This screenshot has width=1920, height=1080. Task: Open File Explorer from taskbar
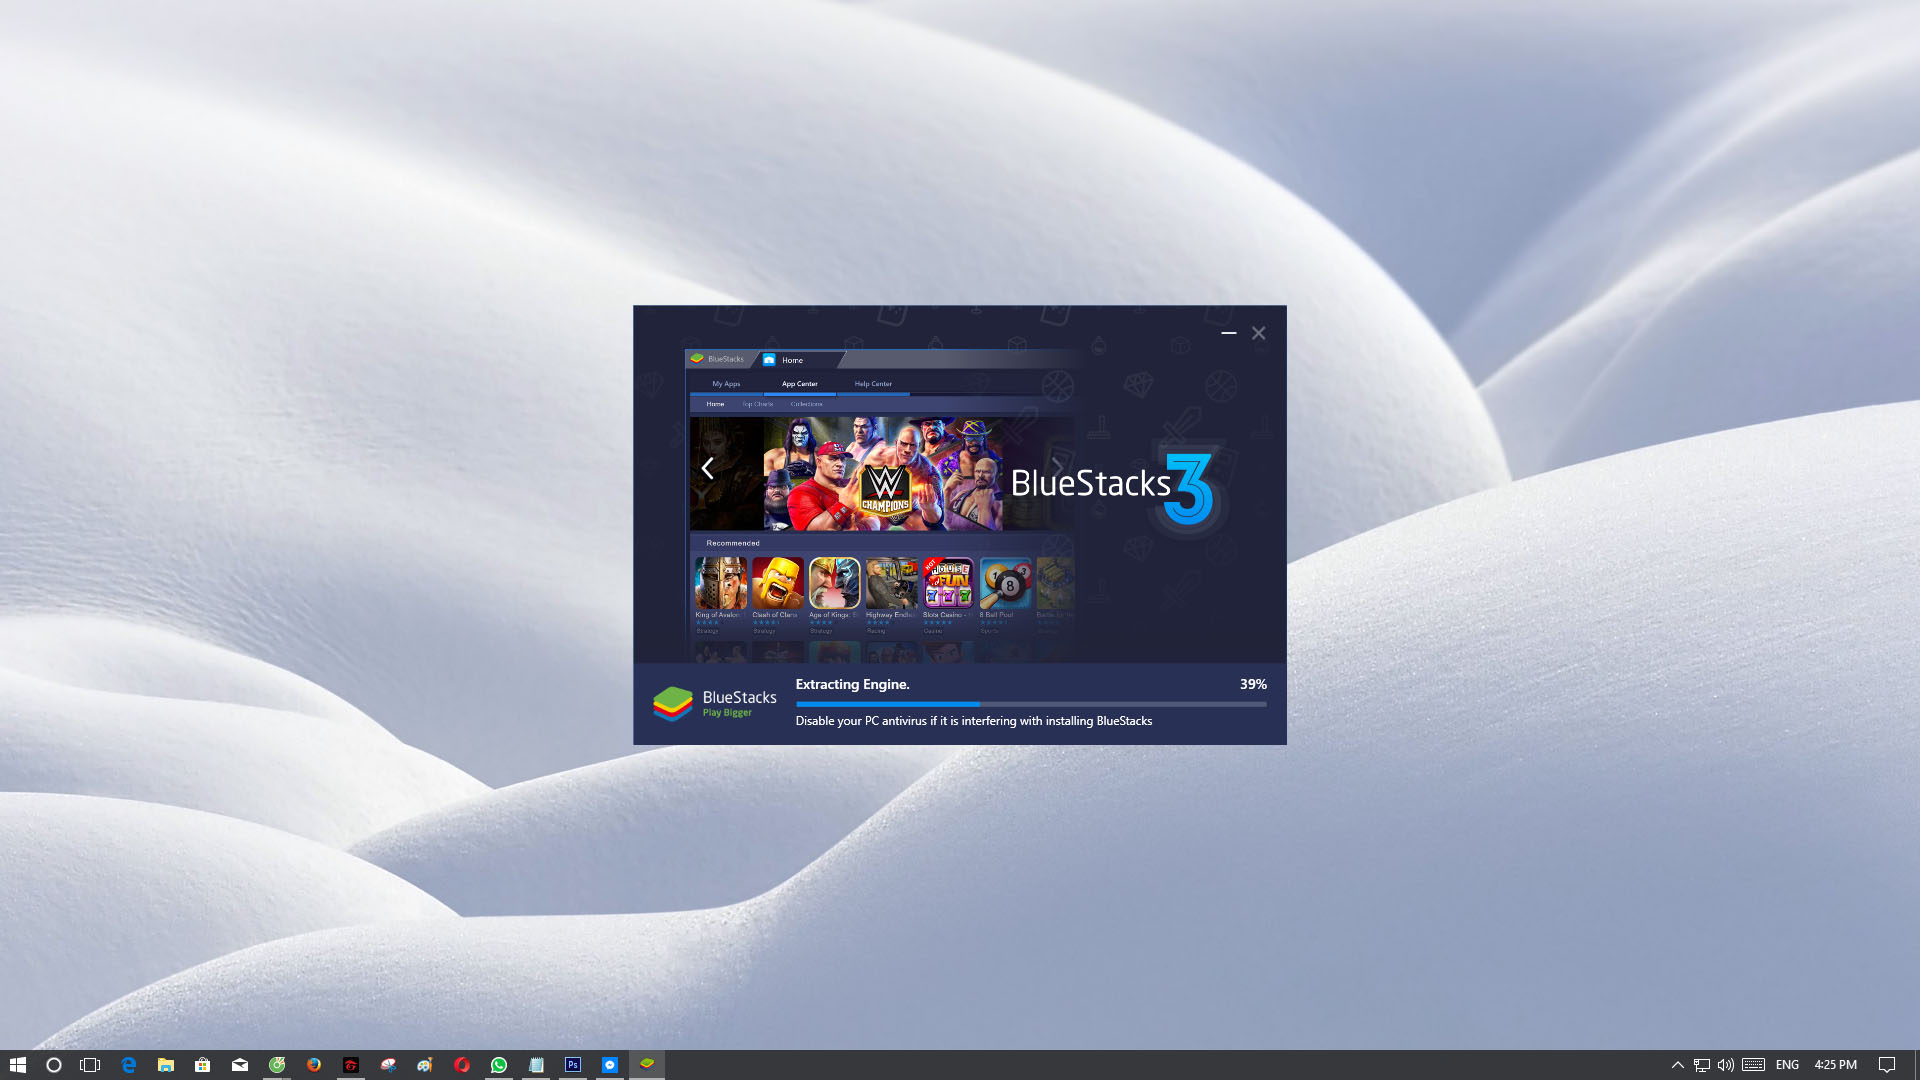[166, 1065]
